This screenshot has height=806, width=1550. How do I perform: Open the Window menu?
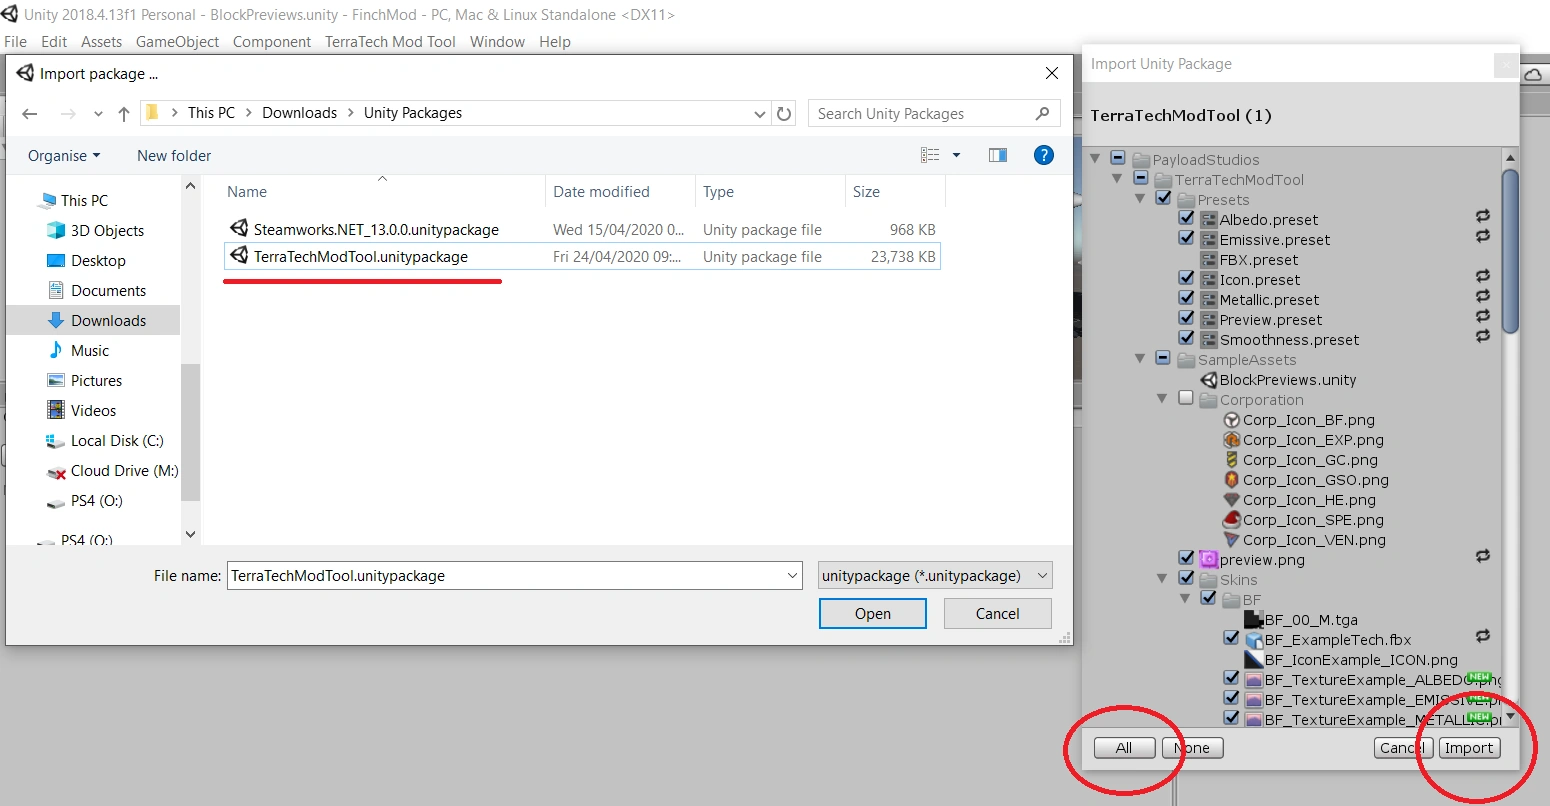pyautogui.click(x=497, y=42)
